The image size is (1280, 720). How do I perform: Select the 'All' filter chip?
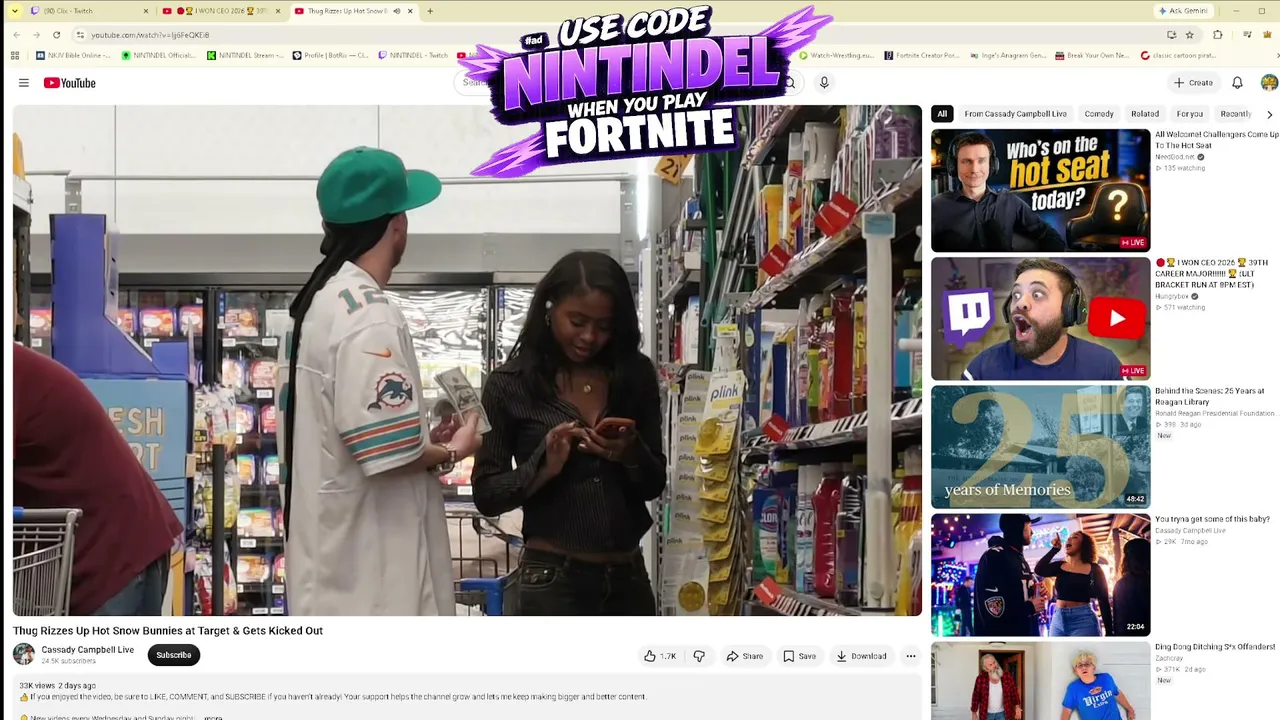click(x=942, y=114)
